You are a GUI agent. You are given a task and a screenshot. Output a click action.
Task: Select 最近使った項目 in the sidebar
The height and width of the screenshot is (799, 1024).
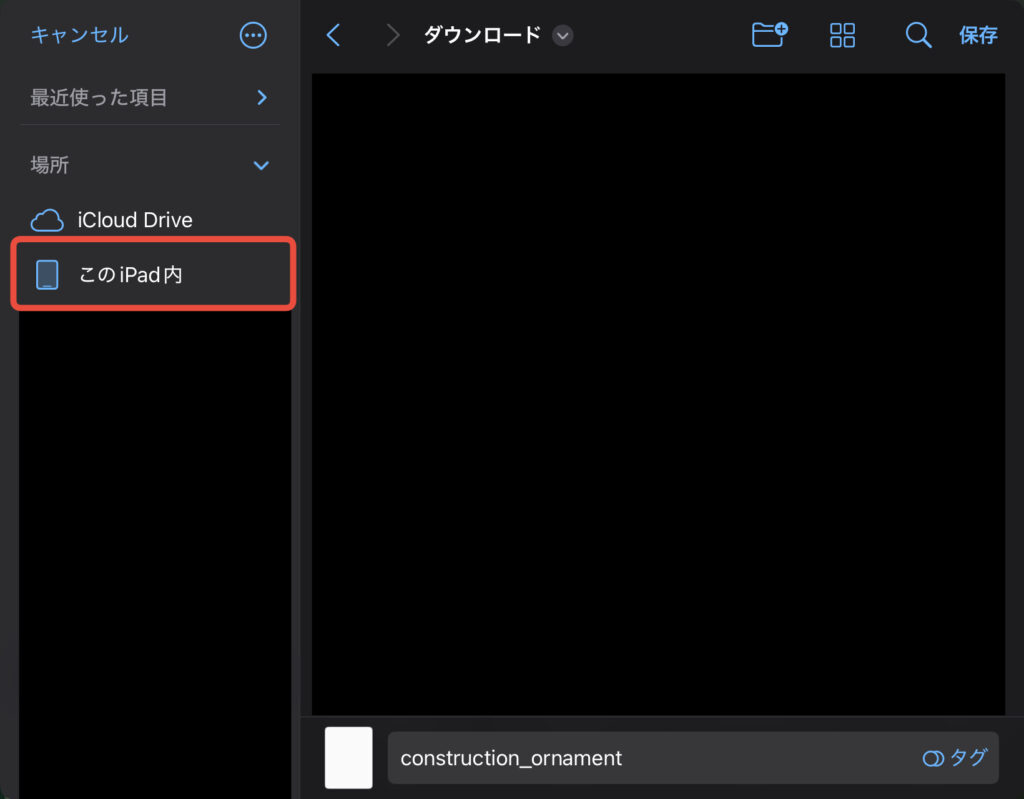(x=99, y=97)
